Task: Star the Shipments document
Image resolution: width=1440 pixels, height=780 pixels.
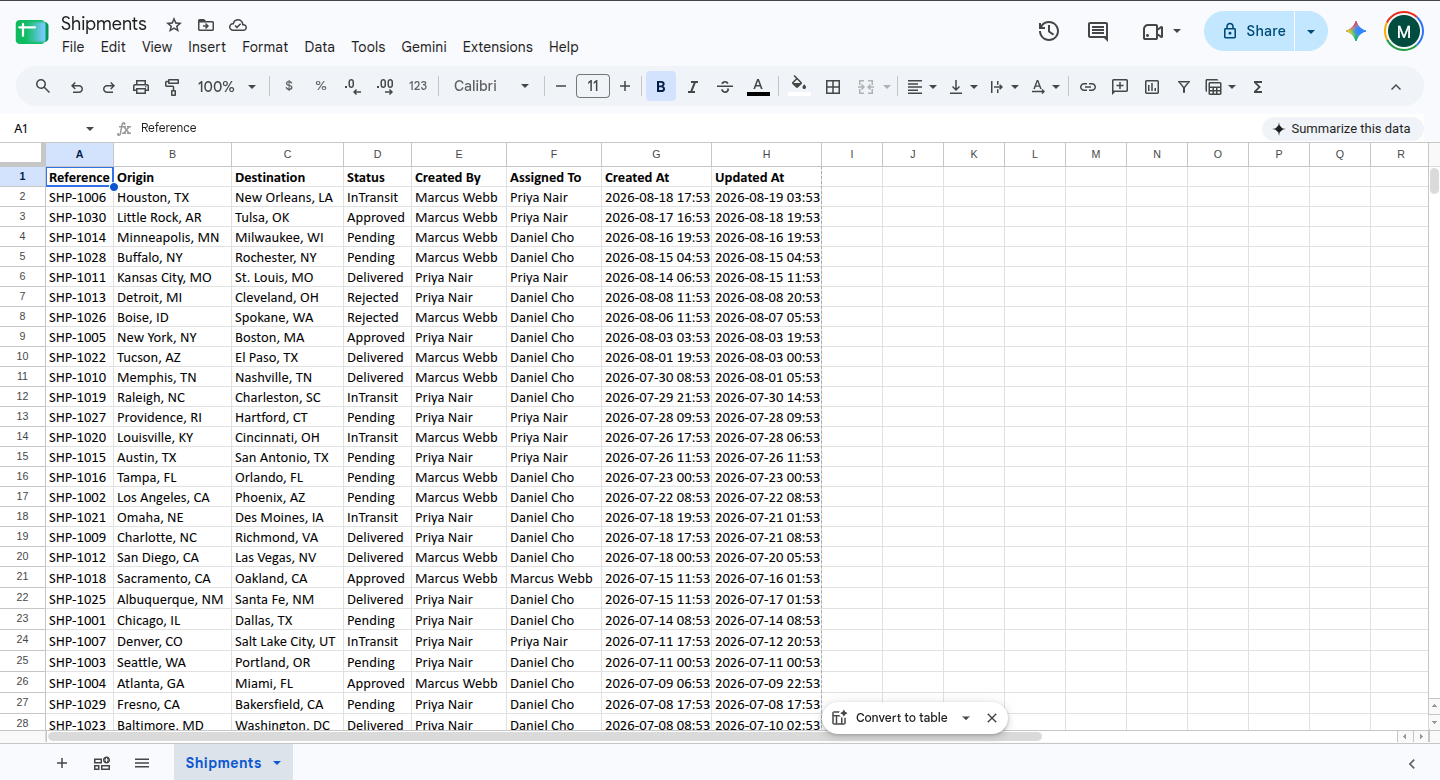Action: click(174, 25)
